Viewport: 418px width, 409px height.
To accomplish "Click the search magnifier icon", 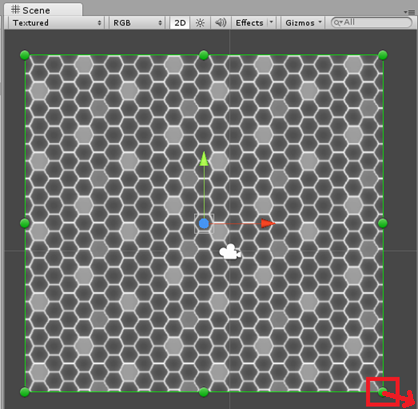I will click(x=338, y=22).
